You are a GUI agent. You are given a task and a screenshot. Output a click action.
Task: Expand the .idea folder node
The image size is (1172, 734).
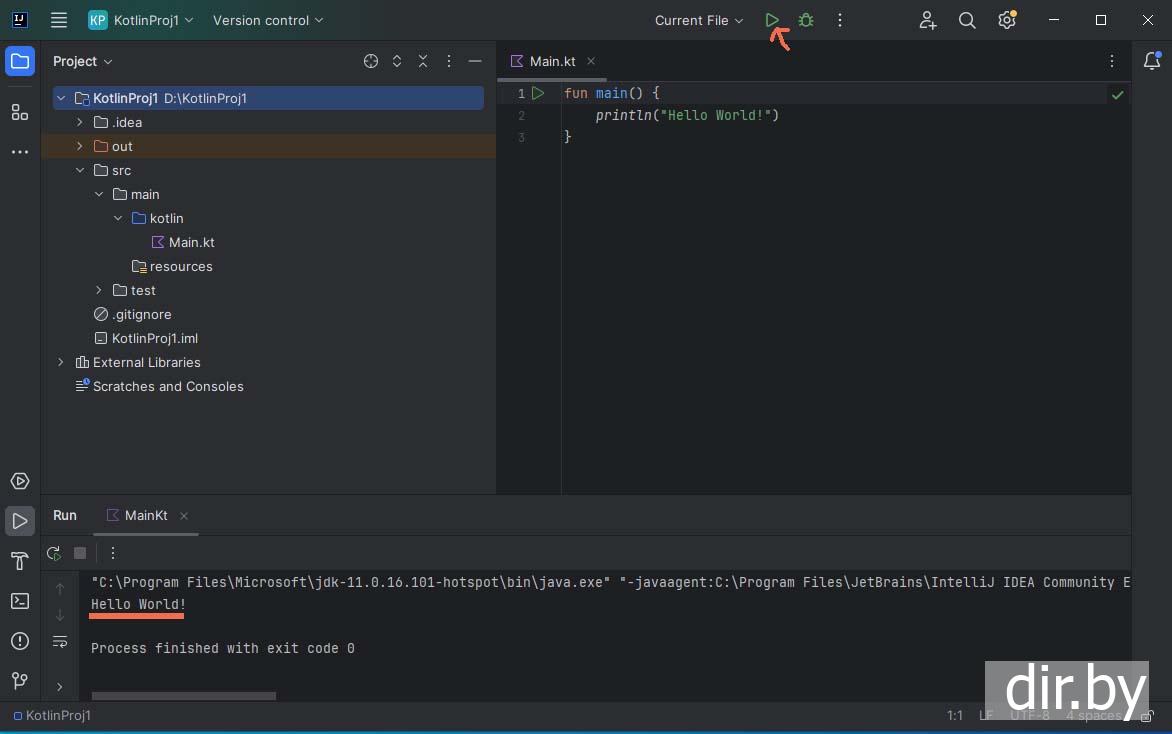(x=80, y=122)
